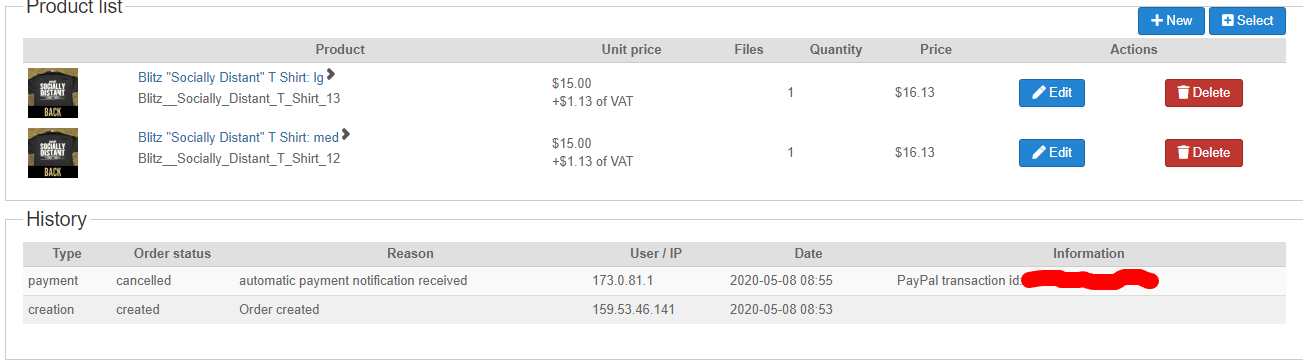Image resolution: width=1303 pixels, height=362 pixels.
Task: Click the Select product button
Action: (1247, 21)
